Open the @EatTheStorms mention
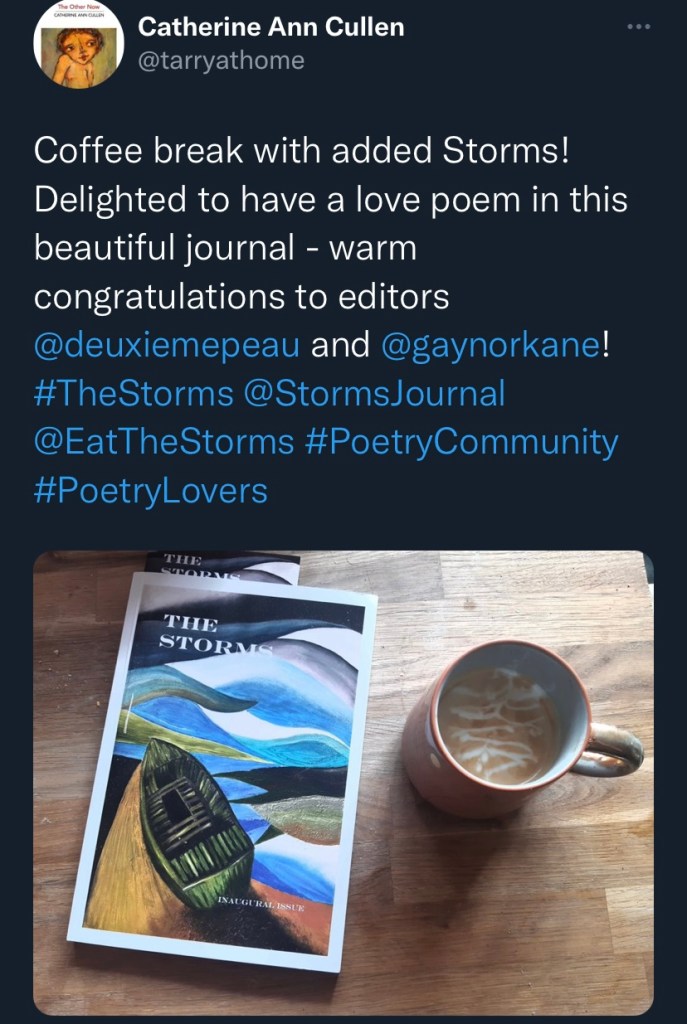The width and height of the screenshot is (687, 1024). point(164,441)
